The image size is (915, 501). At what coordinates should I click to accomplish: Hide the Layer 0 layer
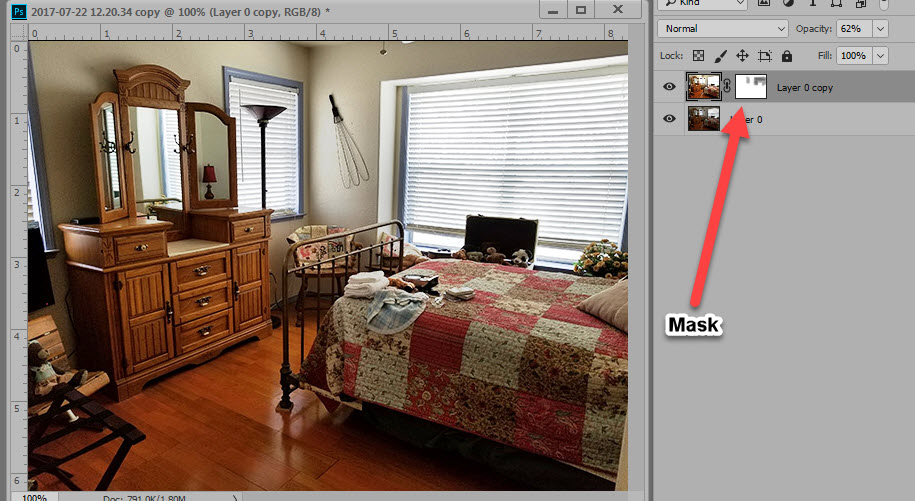pyautogui.click(x=669, y=118)
